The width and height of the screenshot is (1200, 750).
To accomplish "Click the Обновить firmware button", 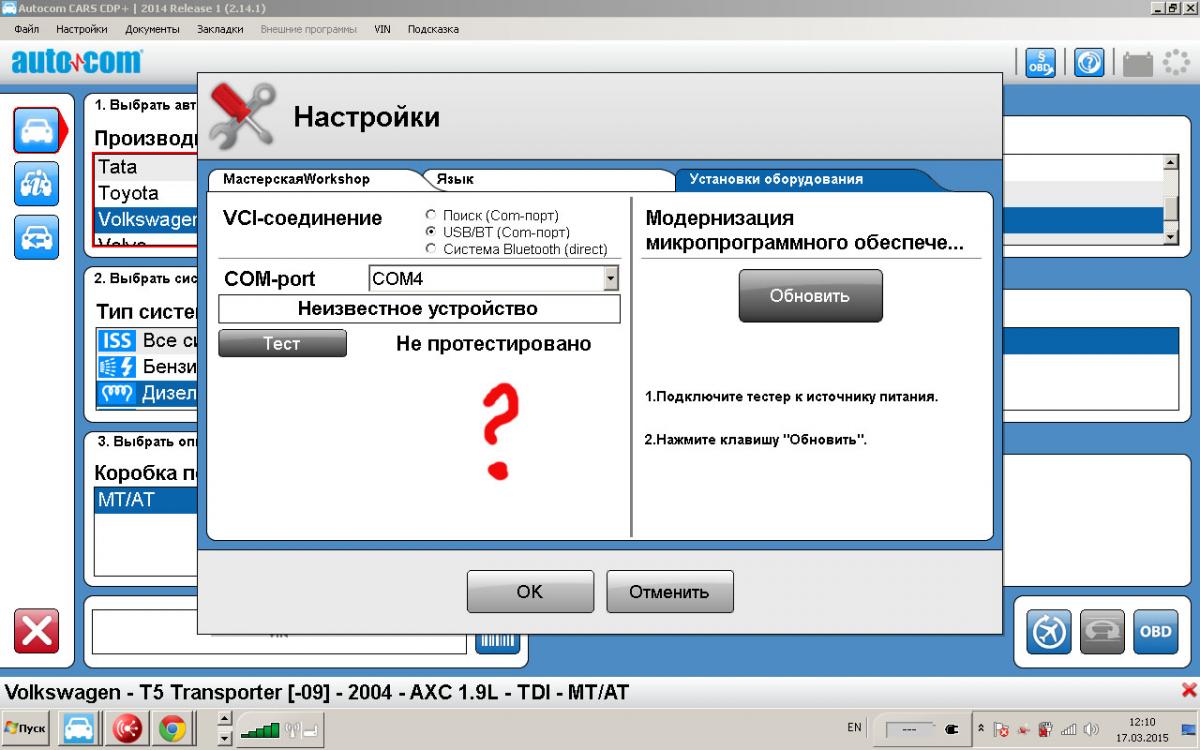I will (810, 296).
